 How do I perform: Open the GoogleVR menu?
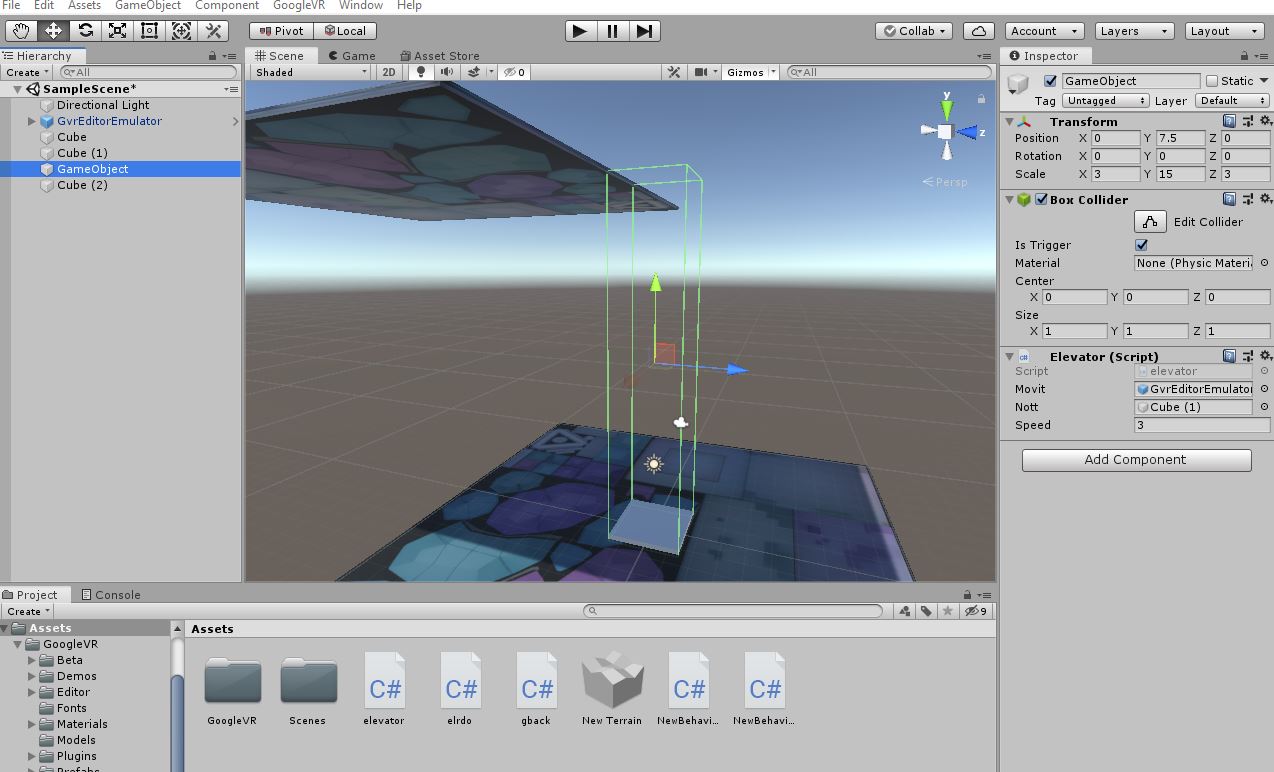pyautogui.click(x=298, y=5)
